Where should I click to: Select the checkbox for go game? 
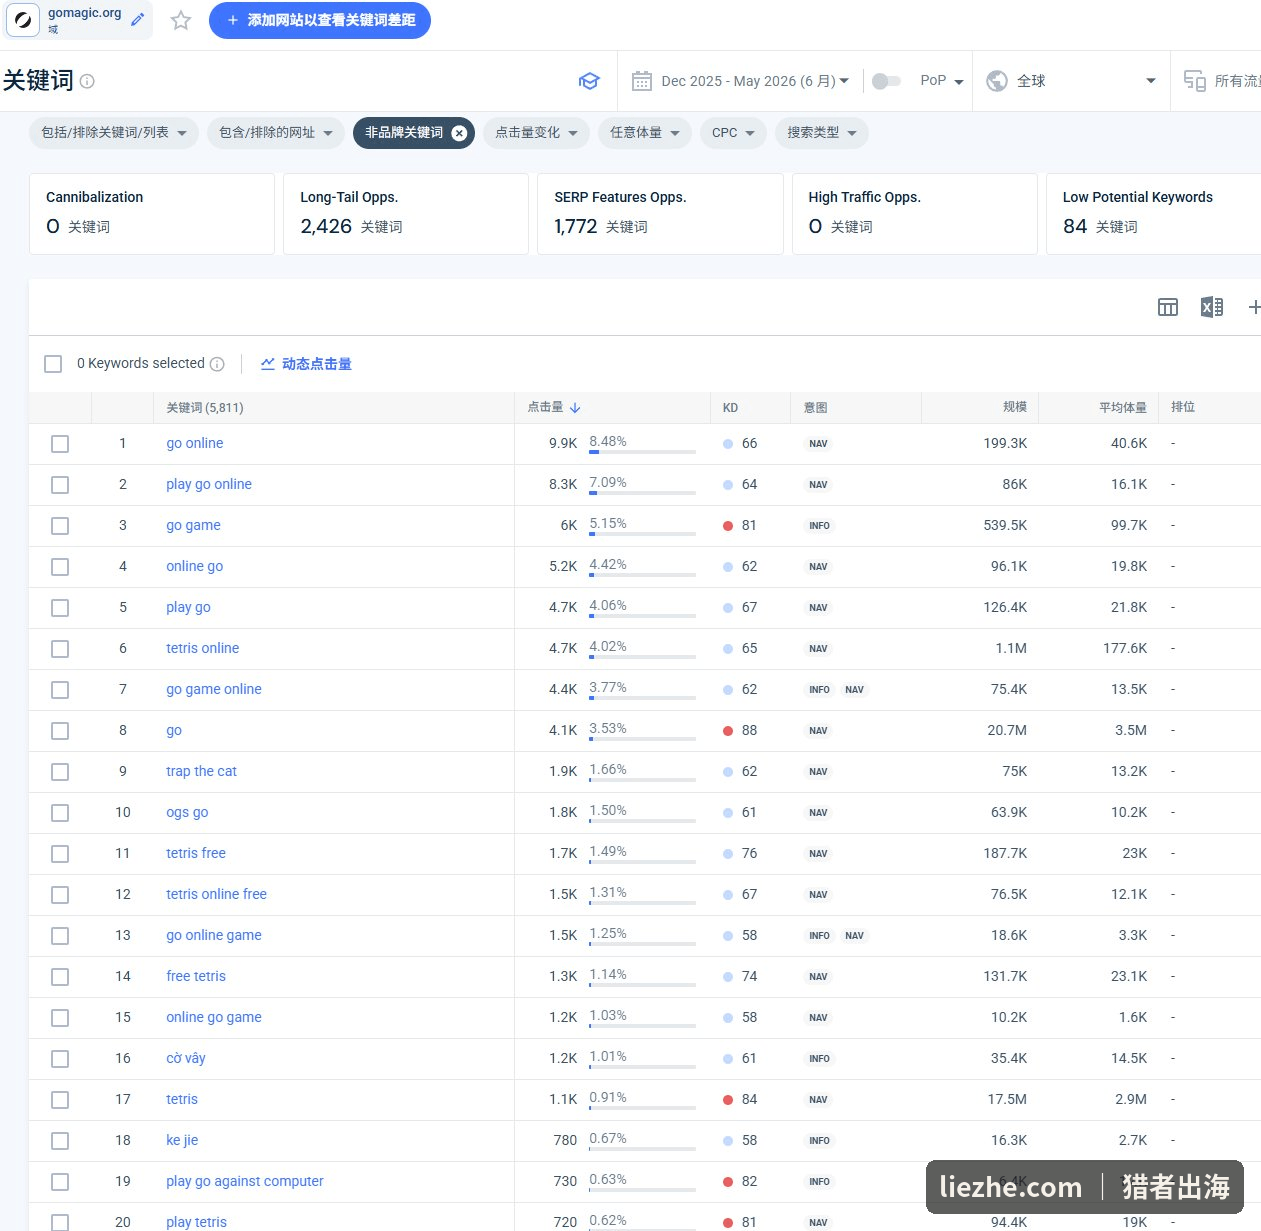pyautogui.click(x=60, y=526)
